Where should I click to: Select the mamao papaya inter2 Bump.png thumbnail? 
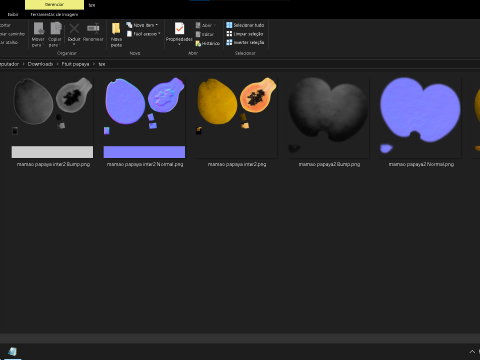tap(52, 118)
